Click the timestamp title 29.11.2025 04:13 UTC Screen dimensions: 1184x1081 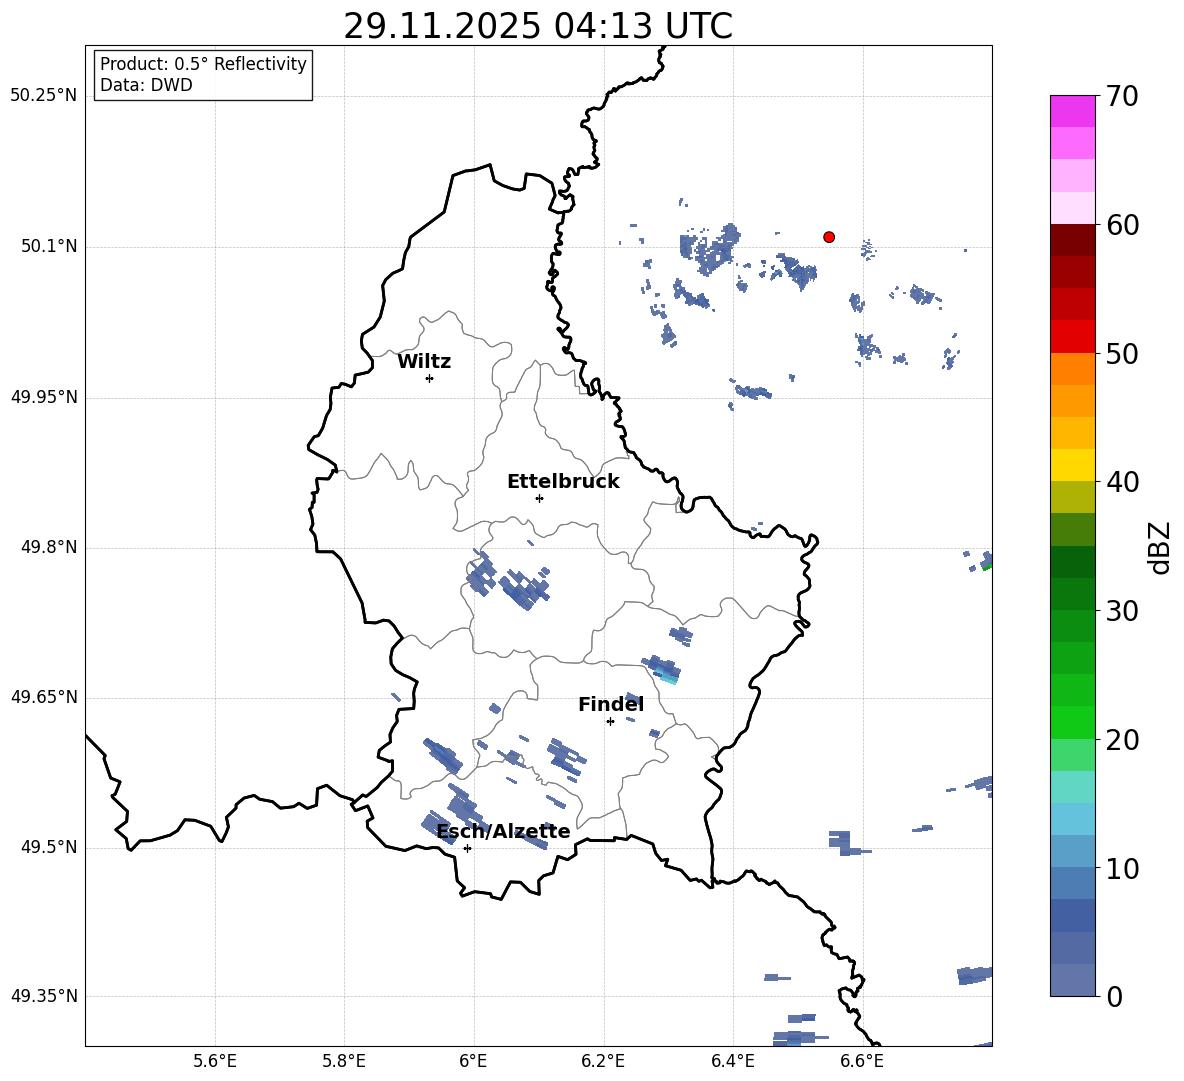(x=538, y=26)
